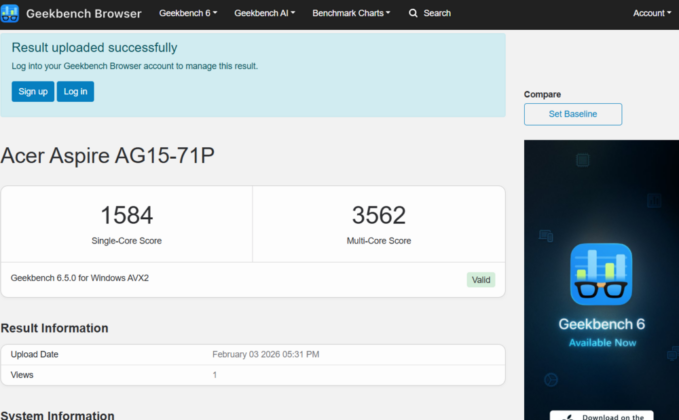This screenshot has width=679, height=420.
Task: Click the Result Information heading
Action: [55, 328]
